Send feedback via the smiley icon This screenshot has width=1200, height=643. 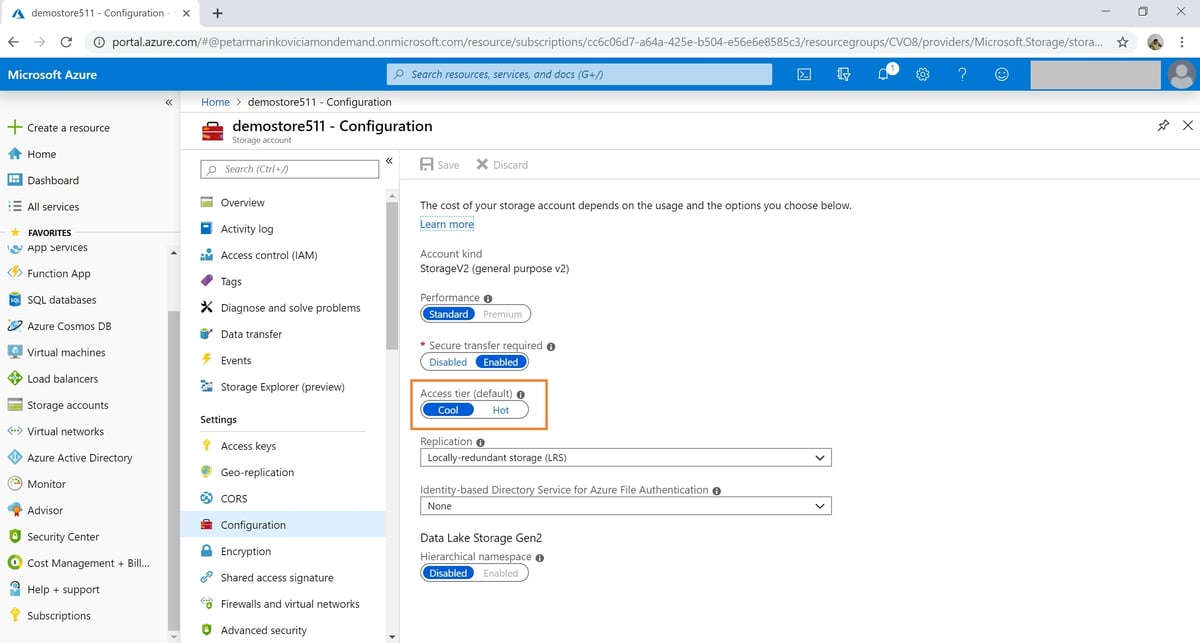[1001, 74]
